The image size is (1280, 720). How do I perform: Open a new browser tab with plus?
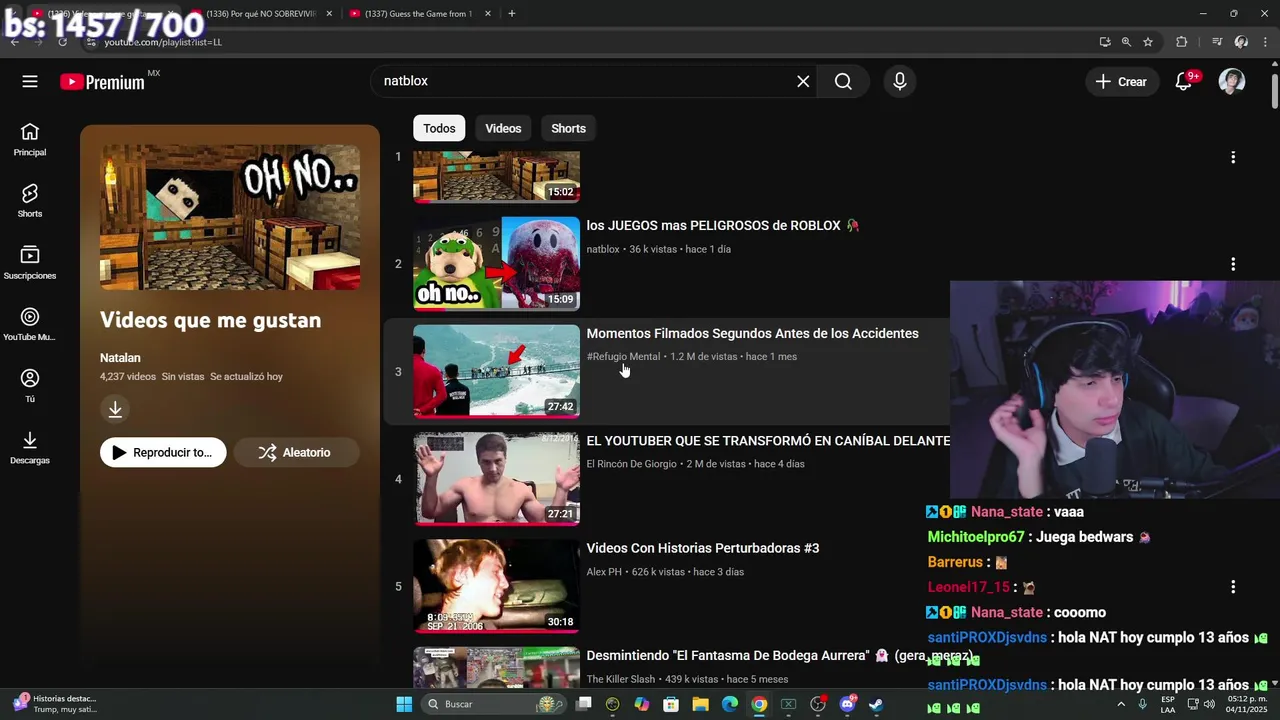coord(511,14)
